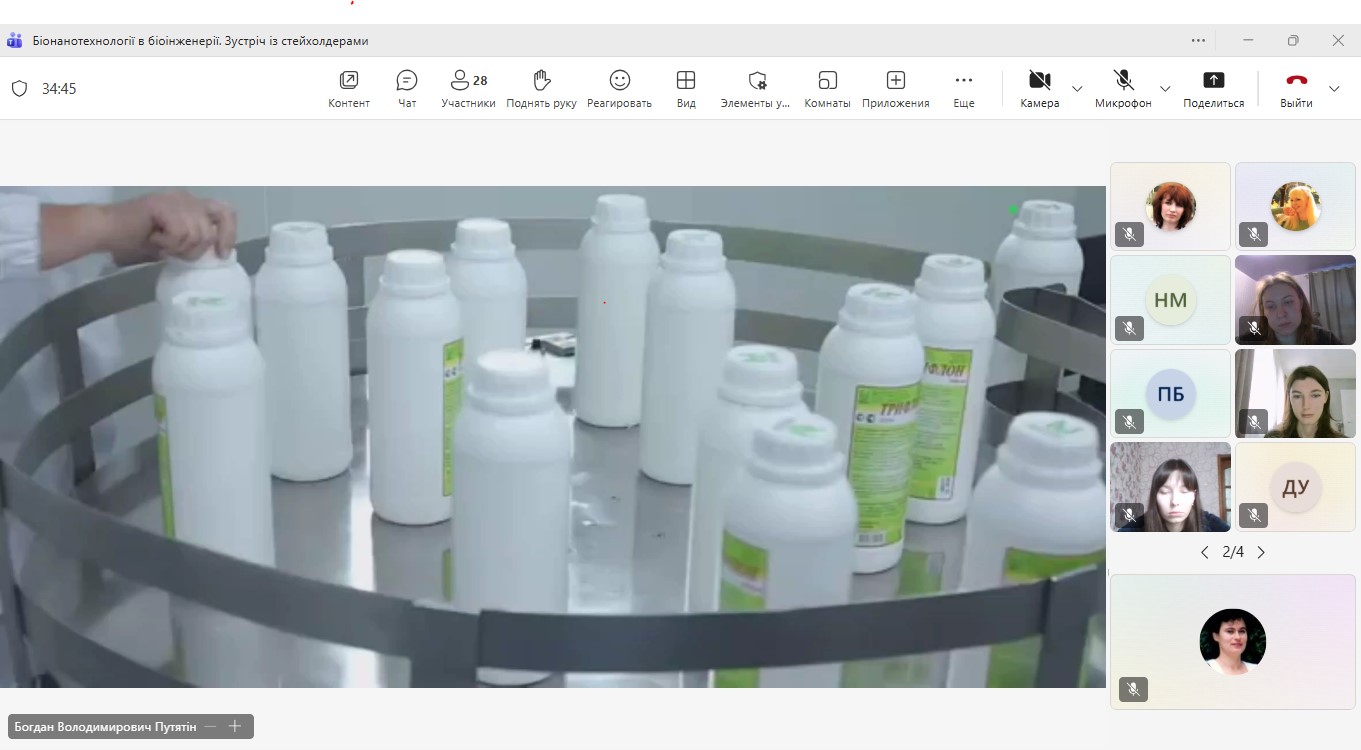This screenshot has height=750, width=1361.
Task: Open the Контент sharing panel
Action: click(349, 88)
